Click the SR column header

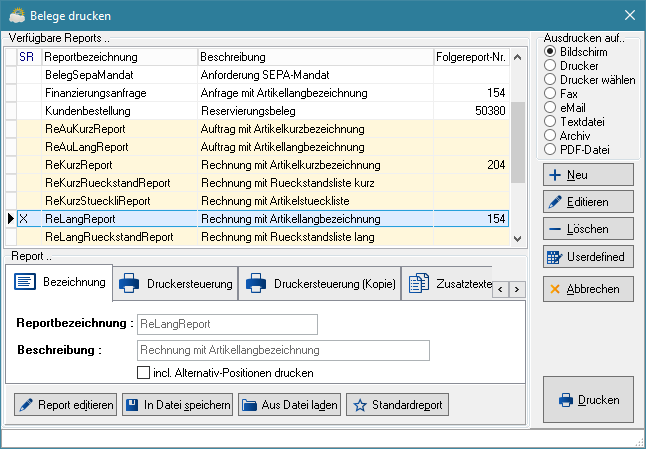tap(29, 57)
